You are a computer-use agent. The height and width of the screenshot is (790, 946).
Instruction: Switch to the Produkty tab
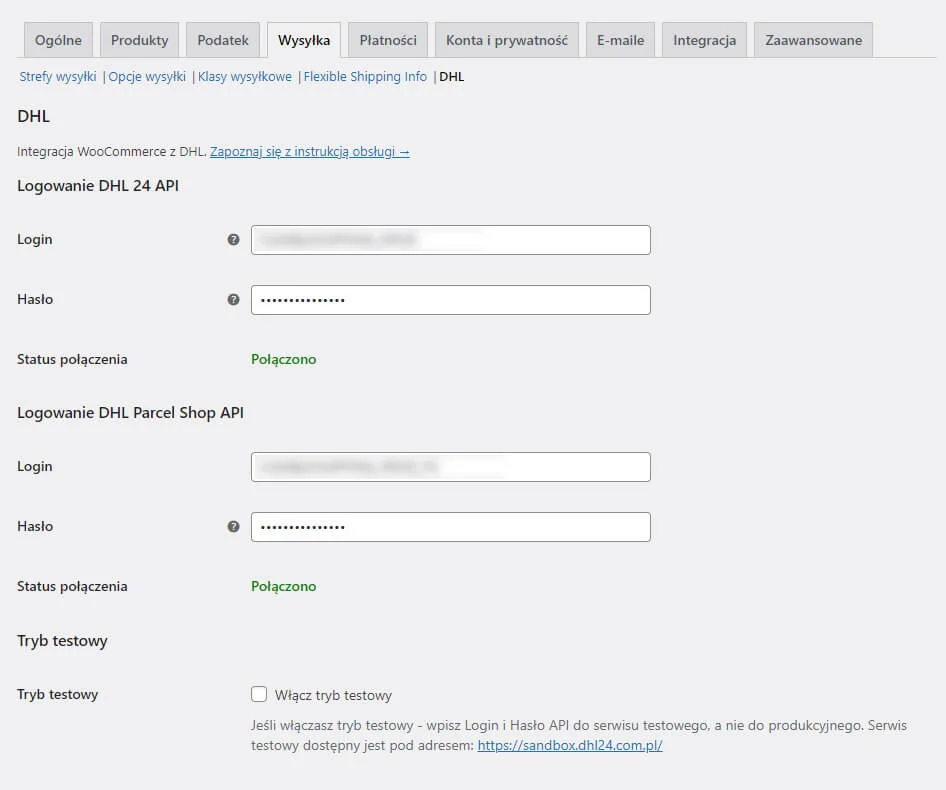point(139,40)
